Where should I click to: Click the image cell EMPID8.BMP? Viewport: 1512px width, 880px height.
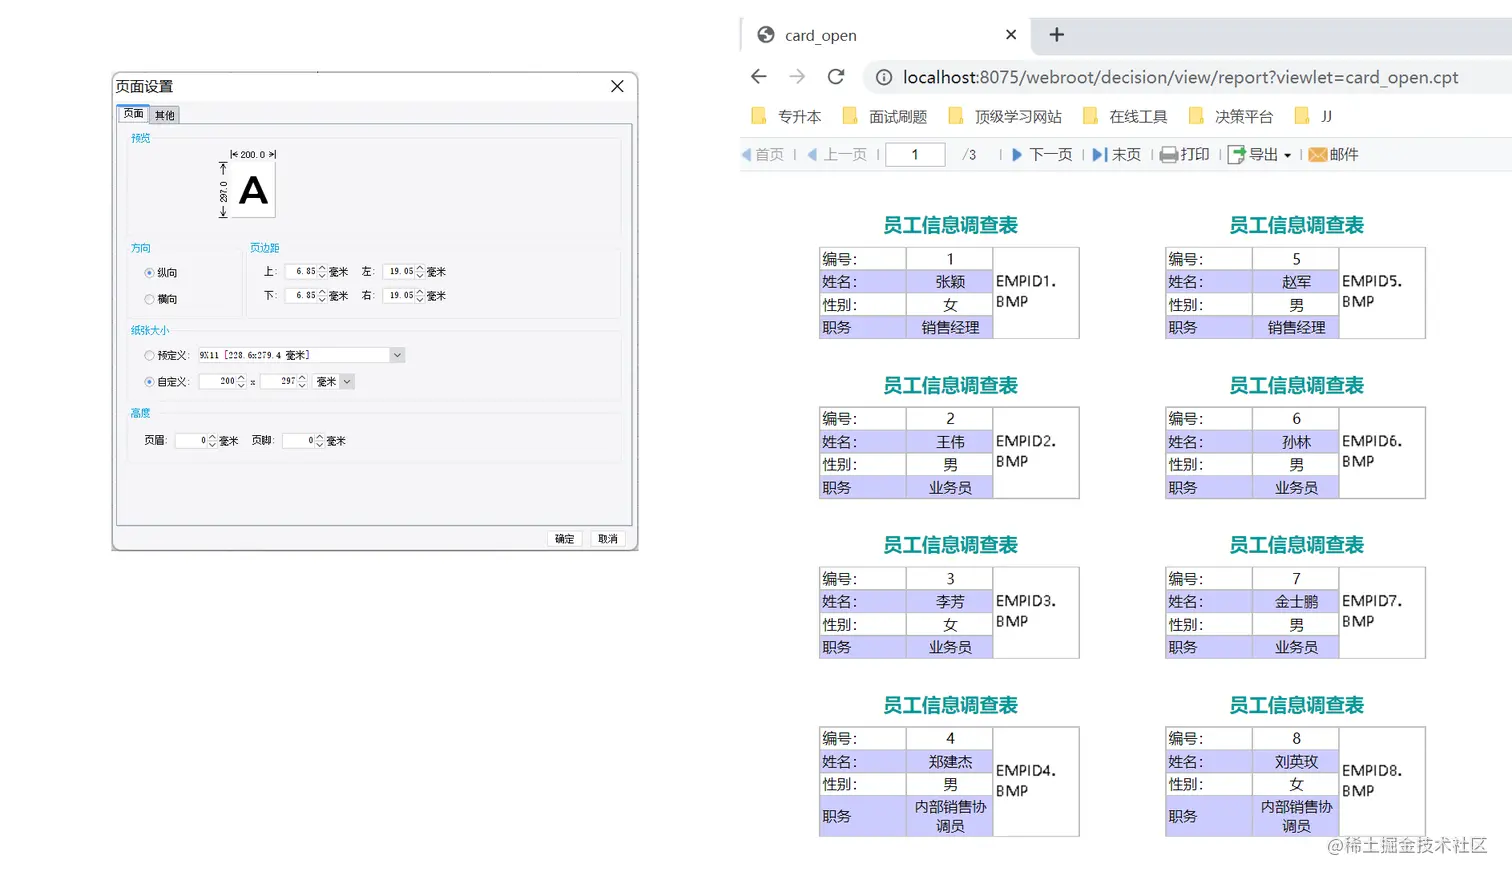[x=1382, y=781]
